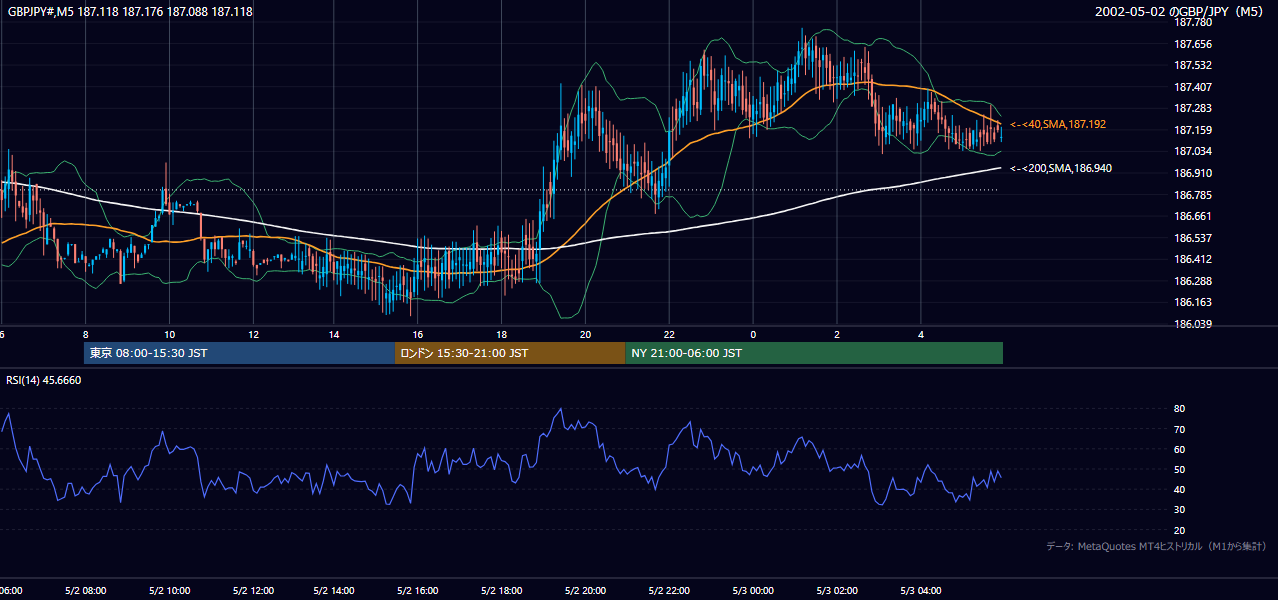Click hour label 10 under the price chart
The width and height of the screenshot is (1278, 600).
[169, 334]
